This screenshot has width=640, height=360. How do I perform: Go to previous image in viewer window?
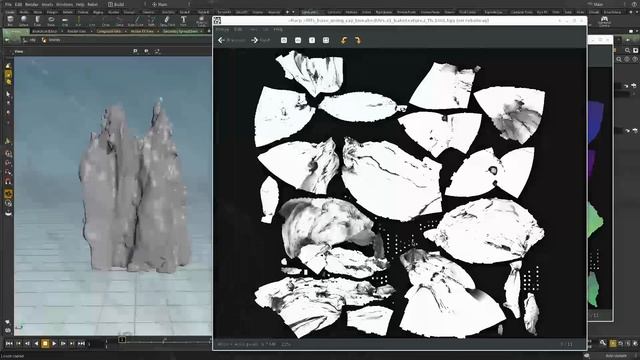pos(231,40)
